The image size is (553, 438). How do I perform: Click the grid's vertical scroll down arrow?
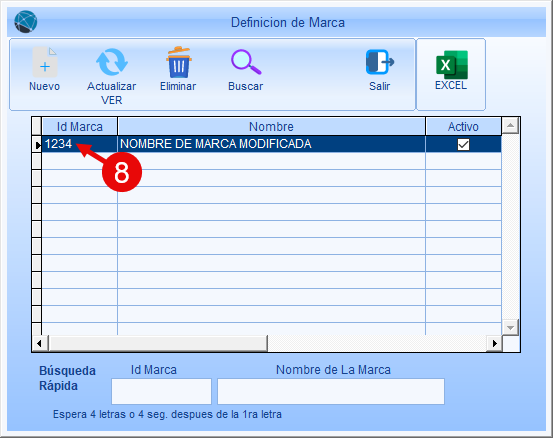[x=510, y=327]
